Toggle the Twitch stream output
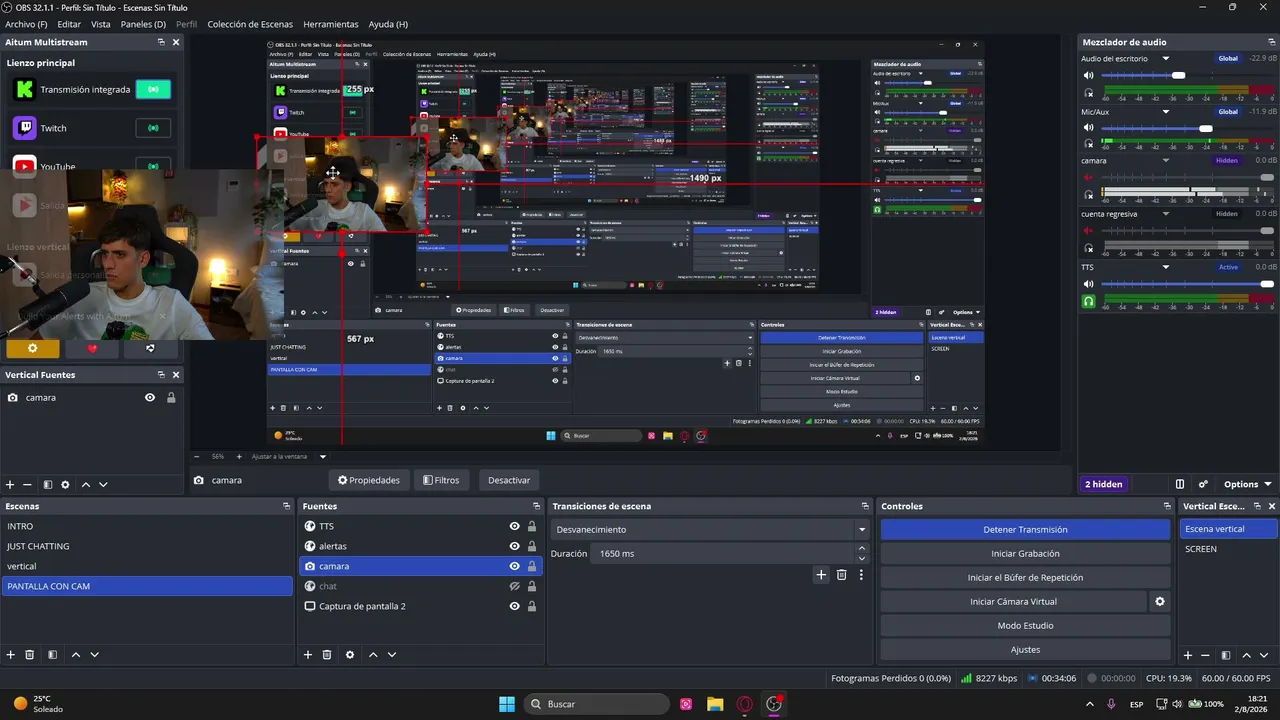 click(x=153, y=128)
